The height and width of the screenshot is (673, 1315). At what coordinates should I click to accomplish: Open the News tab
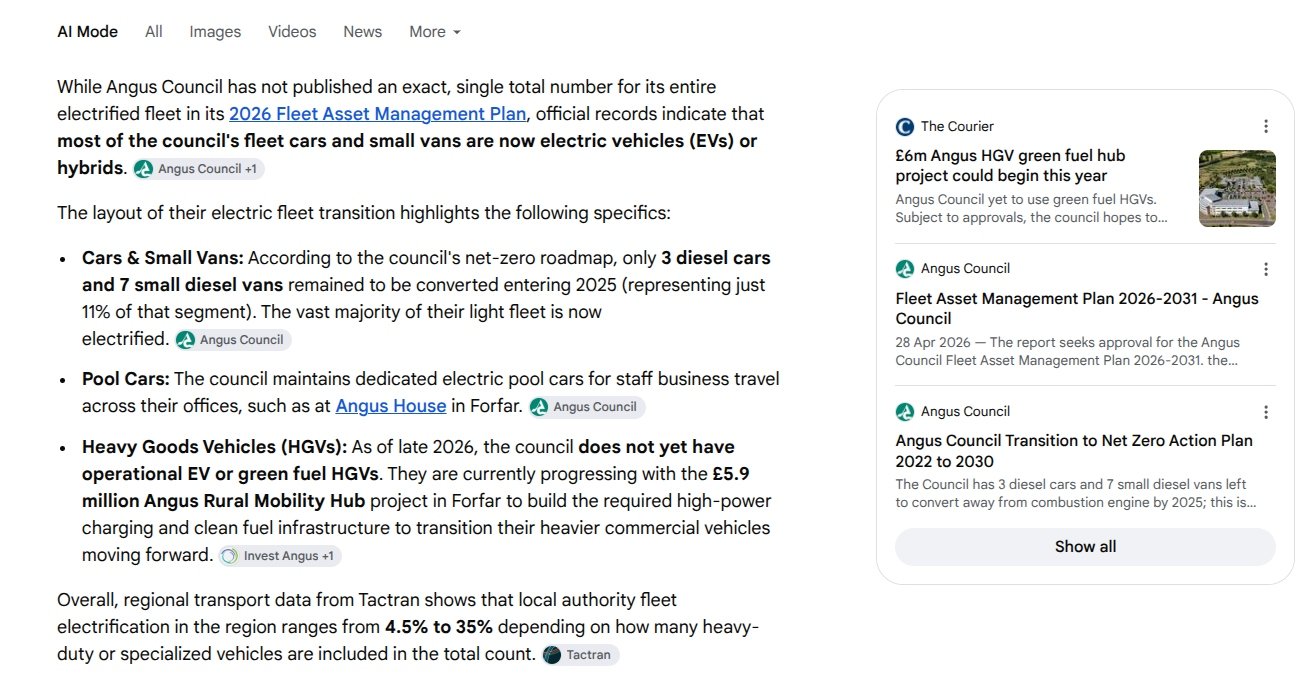362,32
